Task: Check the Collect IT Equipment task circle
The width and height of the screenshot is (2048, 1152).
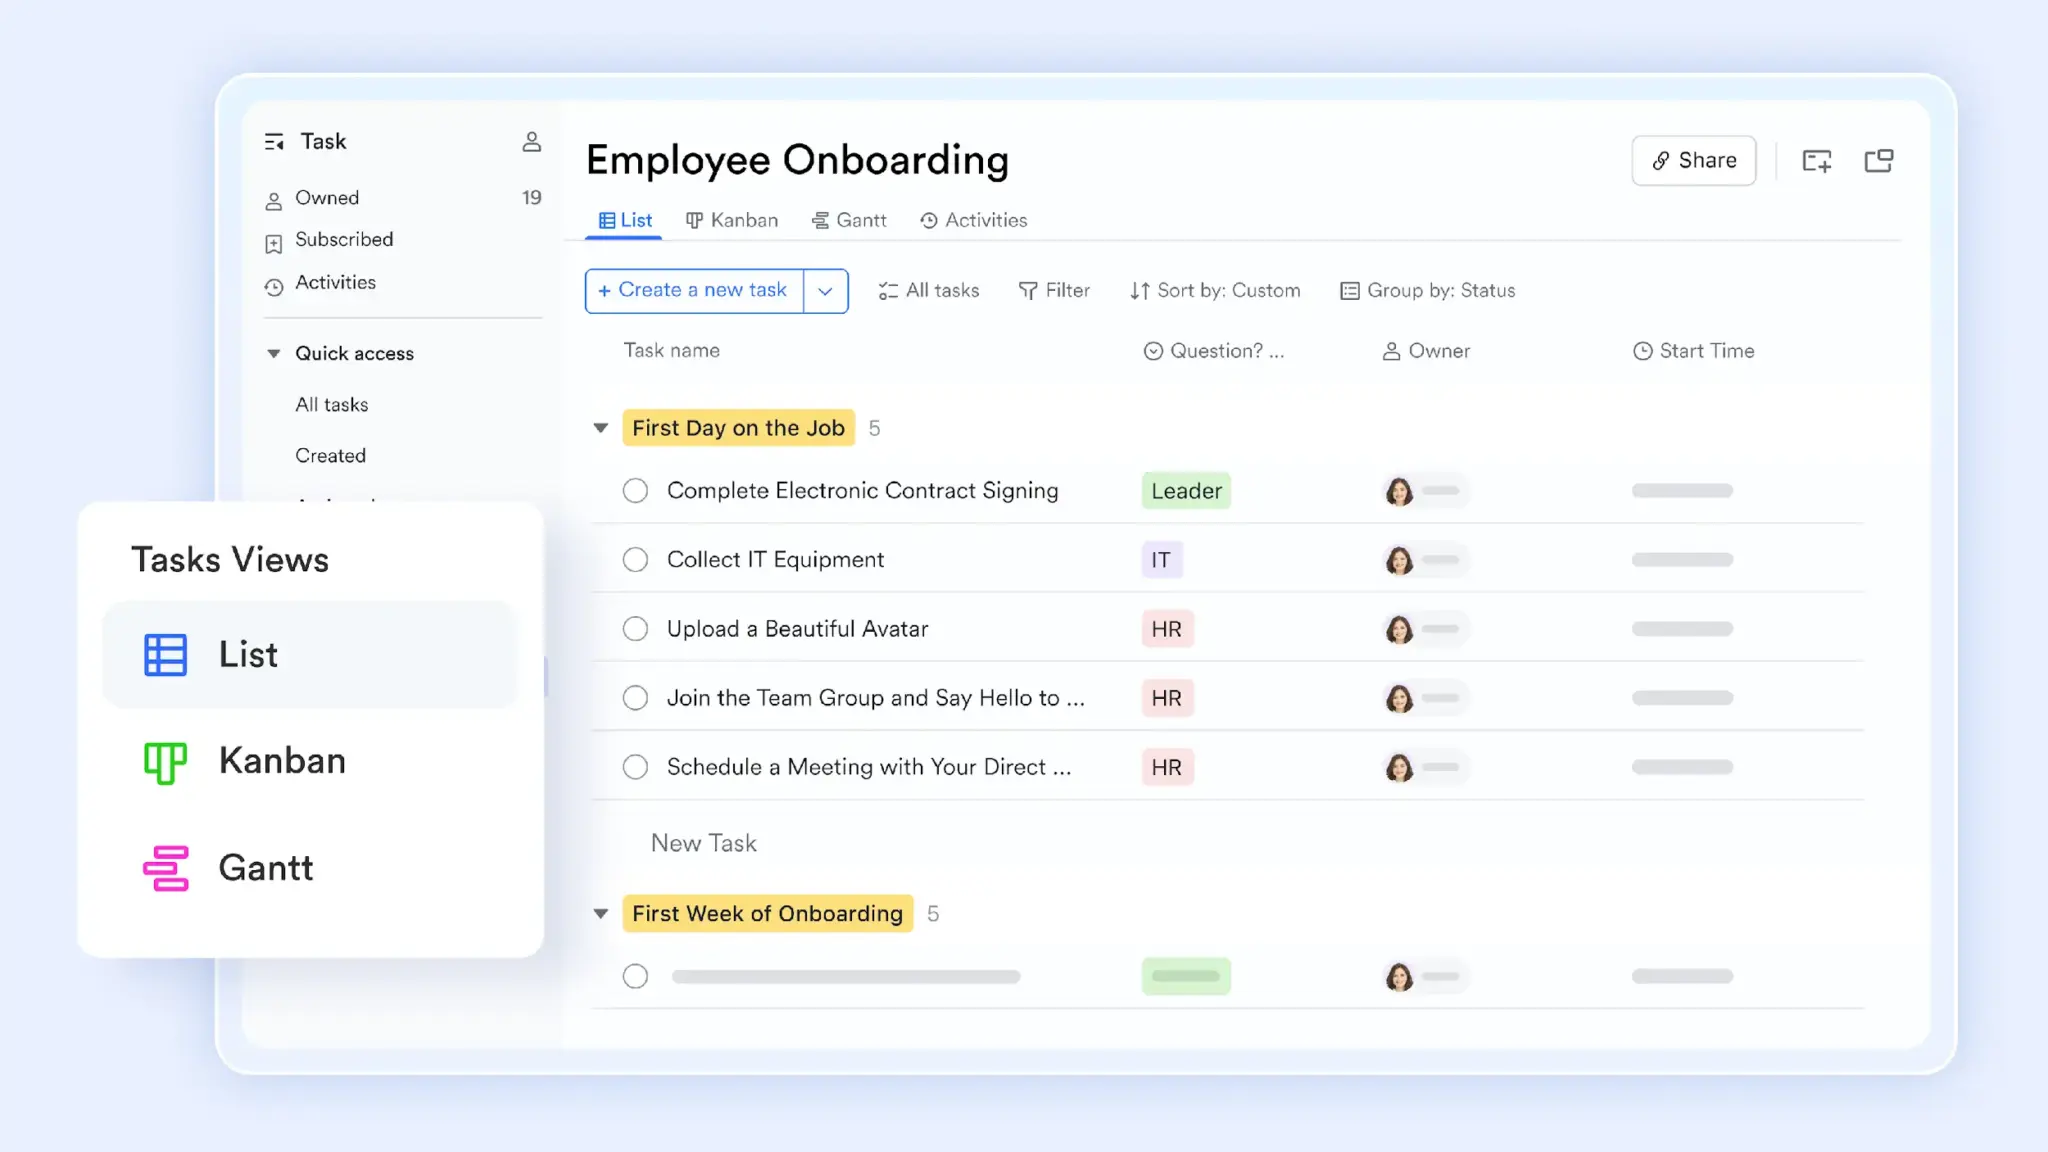Action: [635, 559]
